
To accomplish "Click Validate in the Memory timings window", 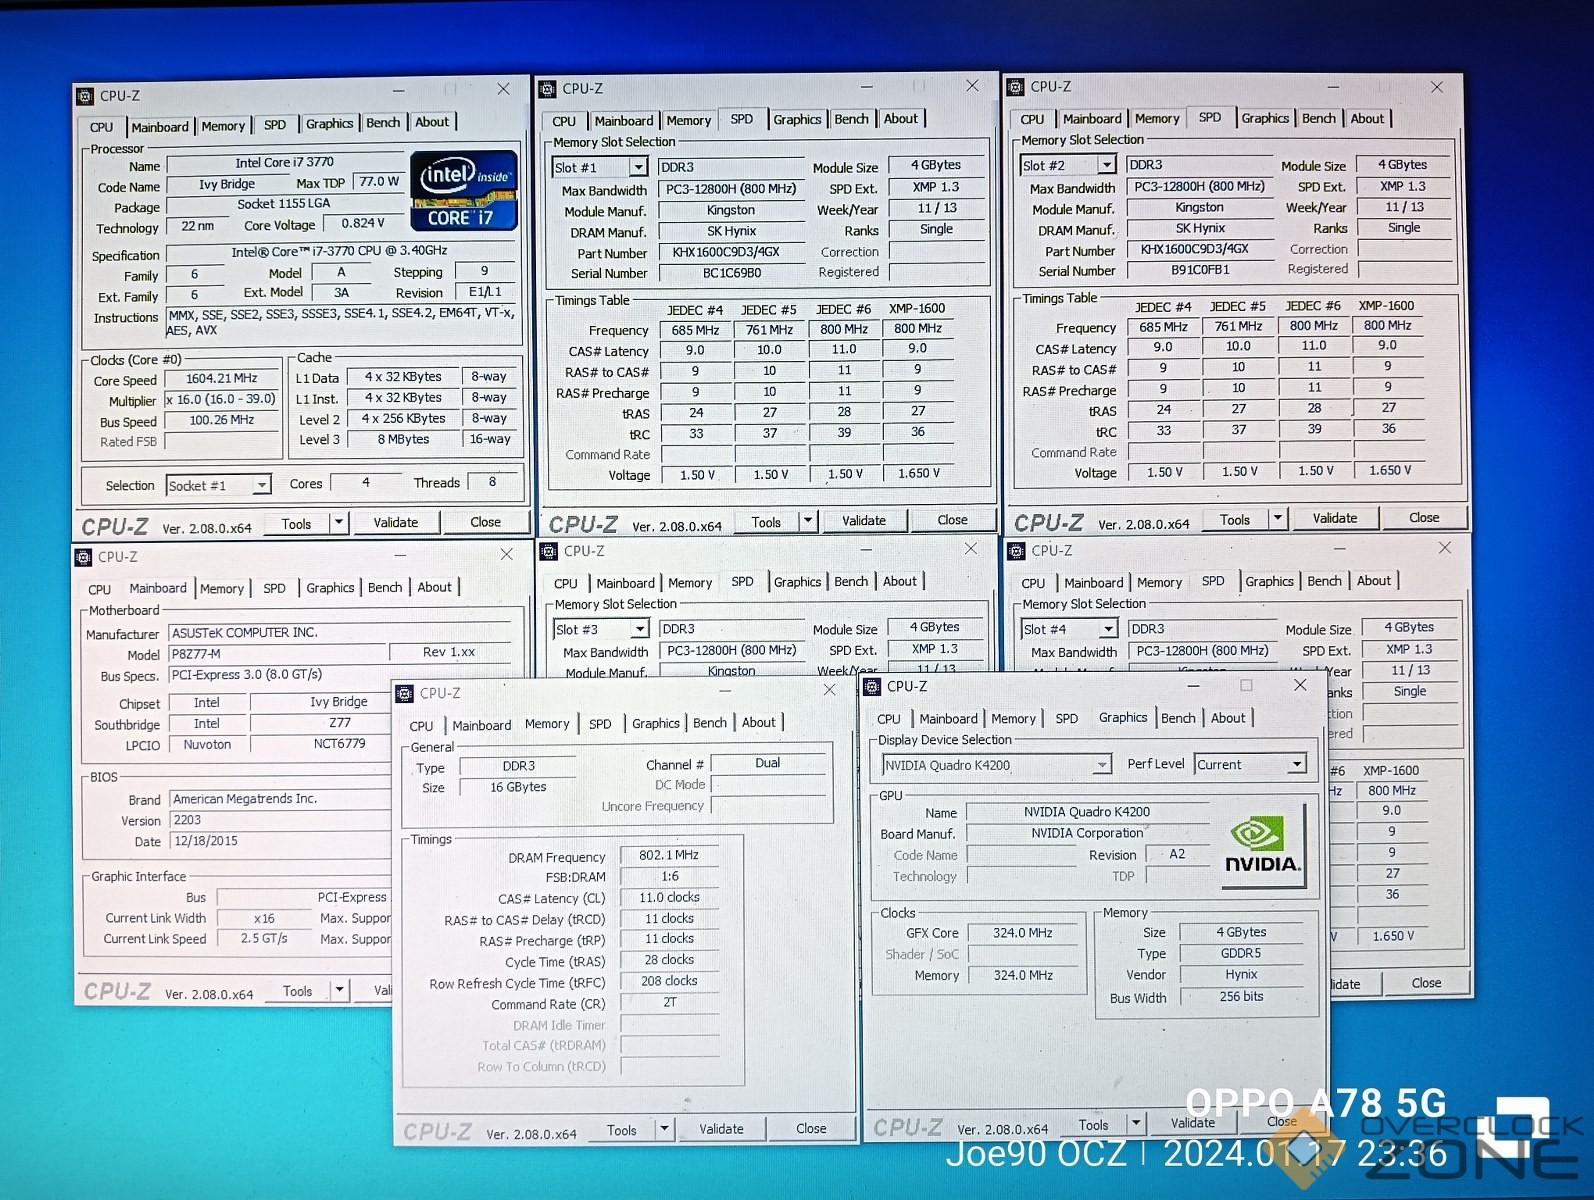I will pos(721,1129).
